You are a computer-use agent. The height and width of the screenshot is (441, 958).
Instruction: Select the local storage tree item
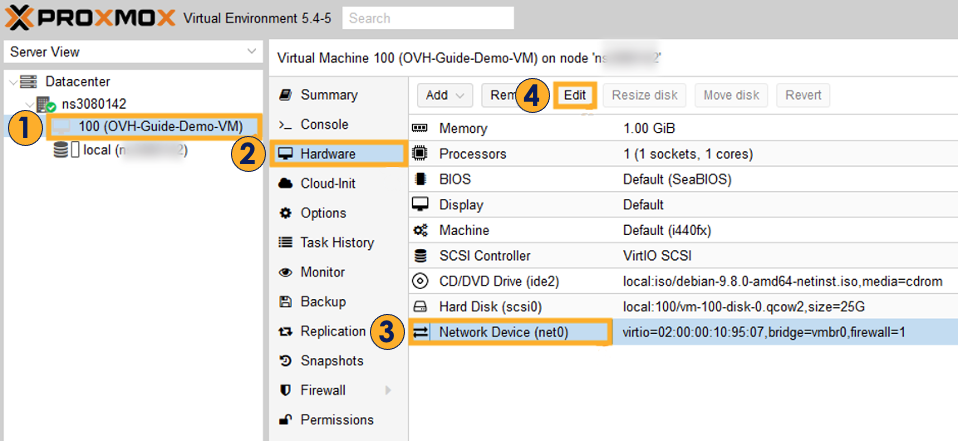click(x=134, y=150)
